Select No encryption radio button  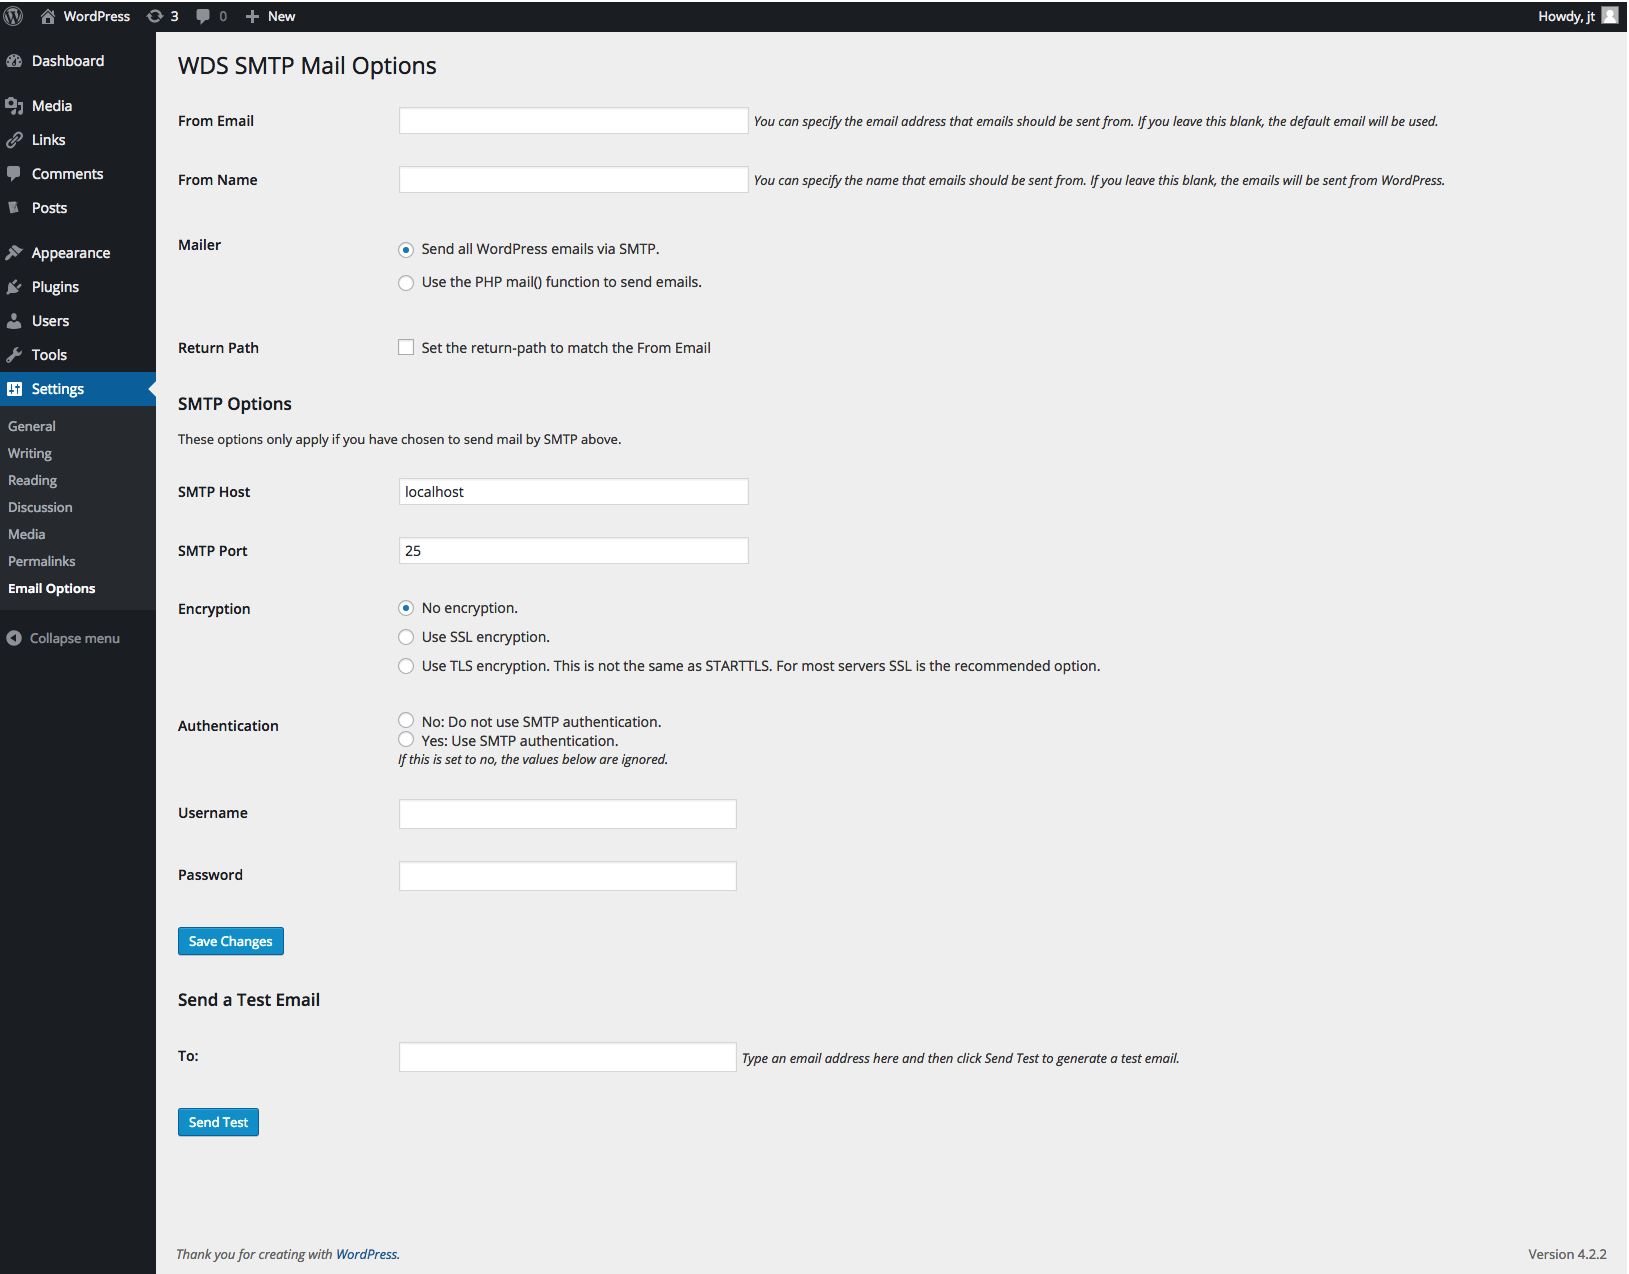pos(406,608)
